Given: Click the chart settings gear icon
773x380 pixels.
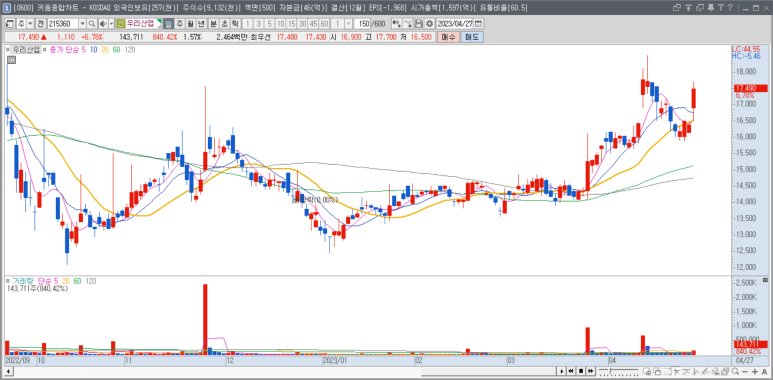Looking at the screenshot, I should point(429,24).
